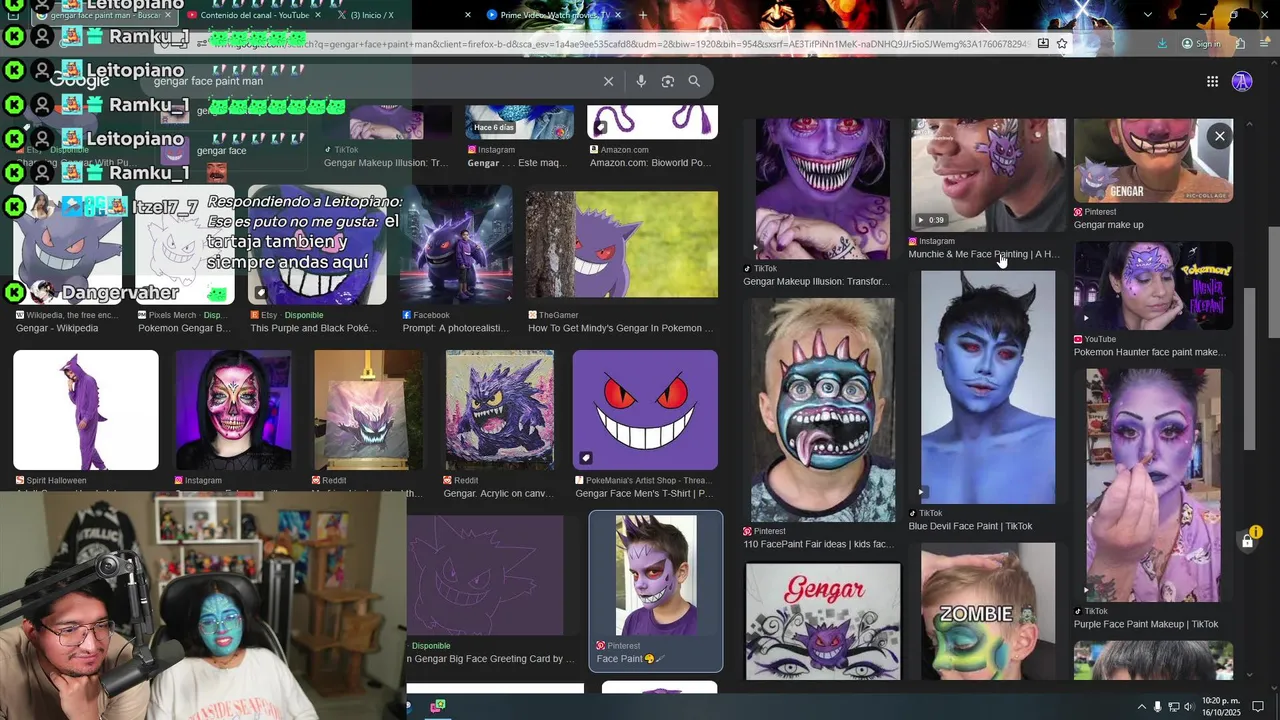Click the taskbar microphone tray icon
Viewport: 1280px width, 720px height.
tap(1158, 707)
